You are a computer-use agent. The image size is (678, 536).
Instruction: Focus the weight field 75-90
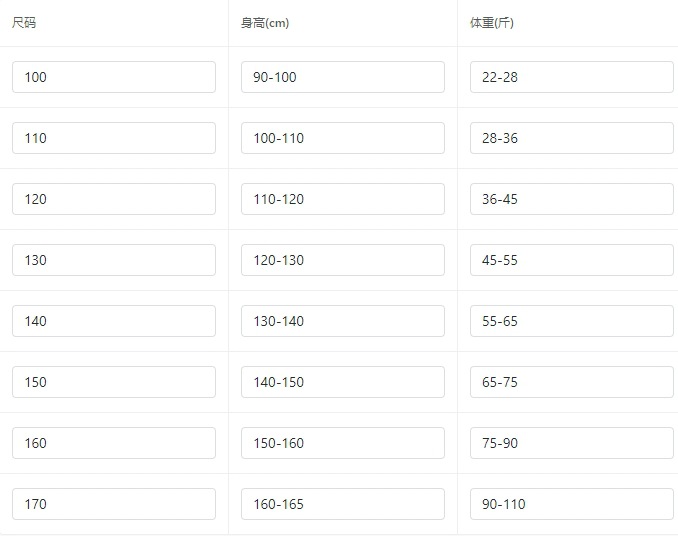(x=572, y=443)
